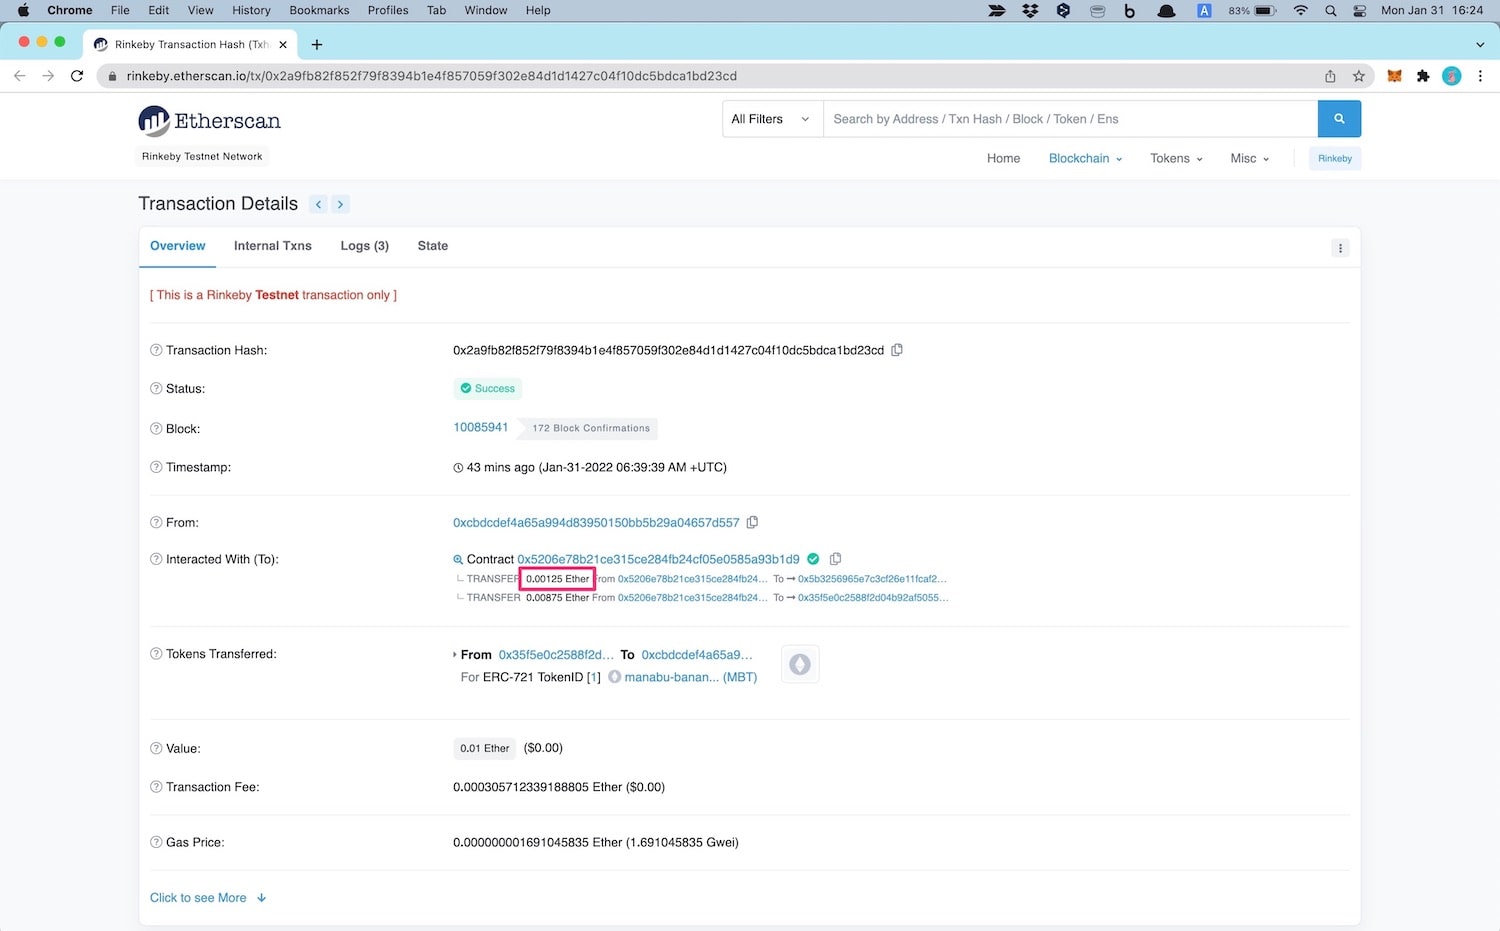The image size is (1500, 931).
Task: Open macOS Control Center icon
Action: tap(1360, 10)
